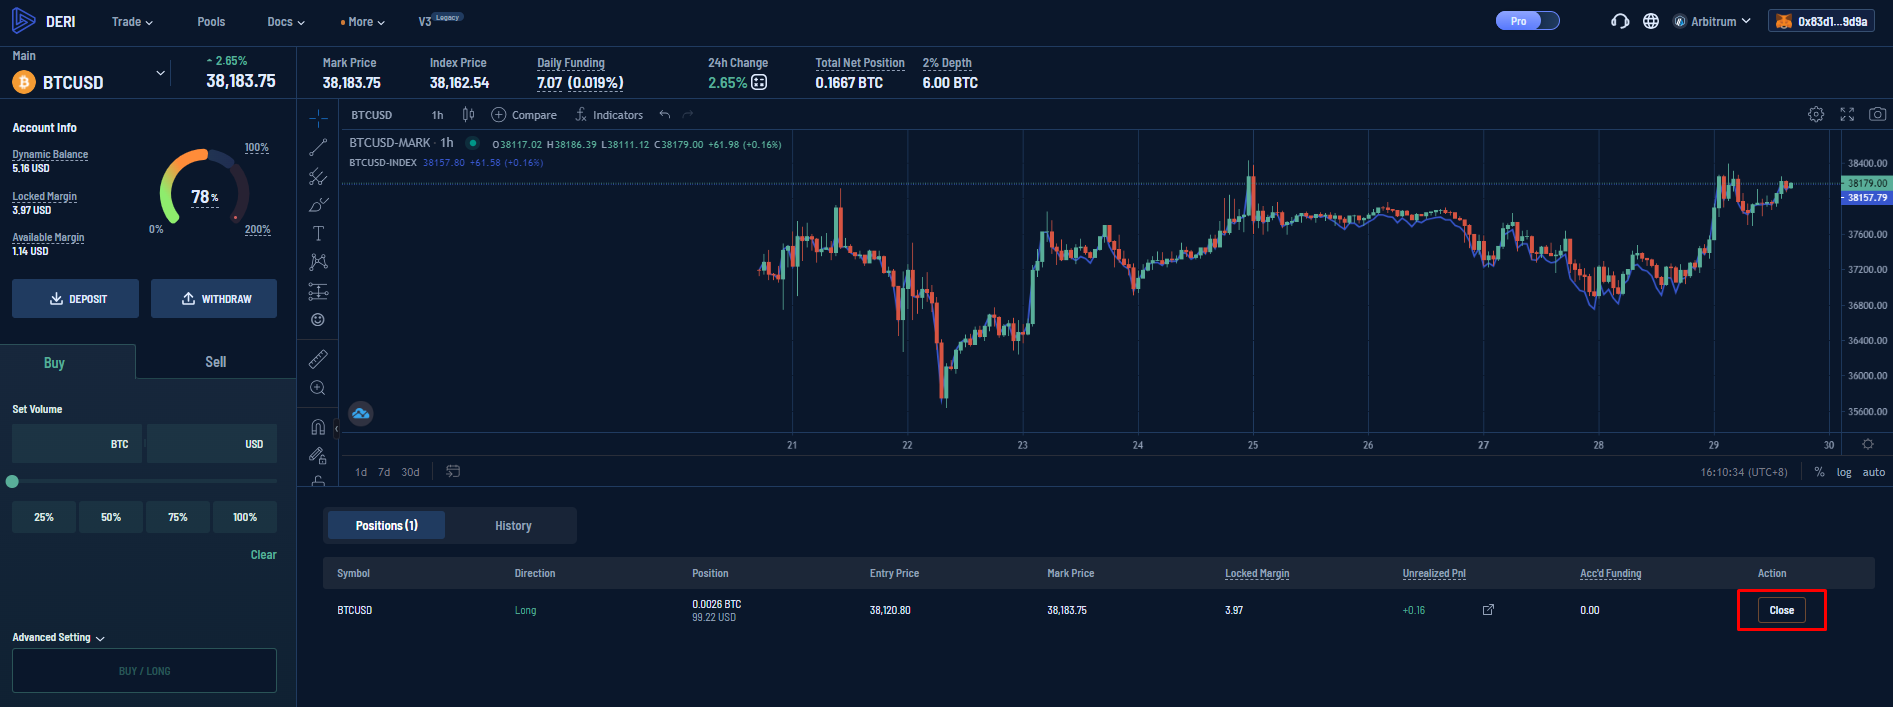
Task: Expand the Trade dropdown menu
Action: 132,22
